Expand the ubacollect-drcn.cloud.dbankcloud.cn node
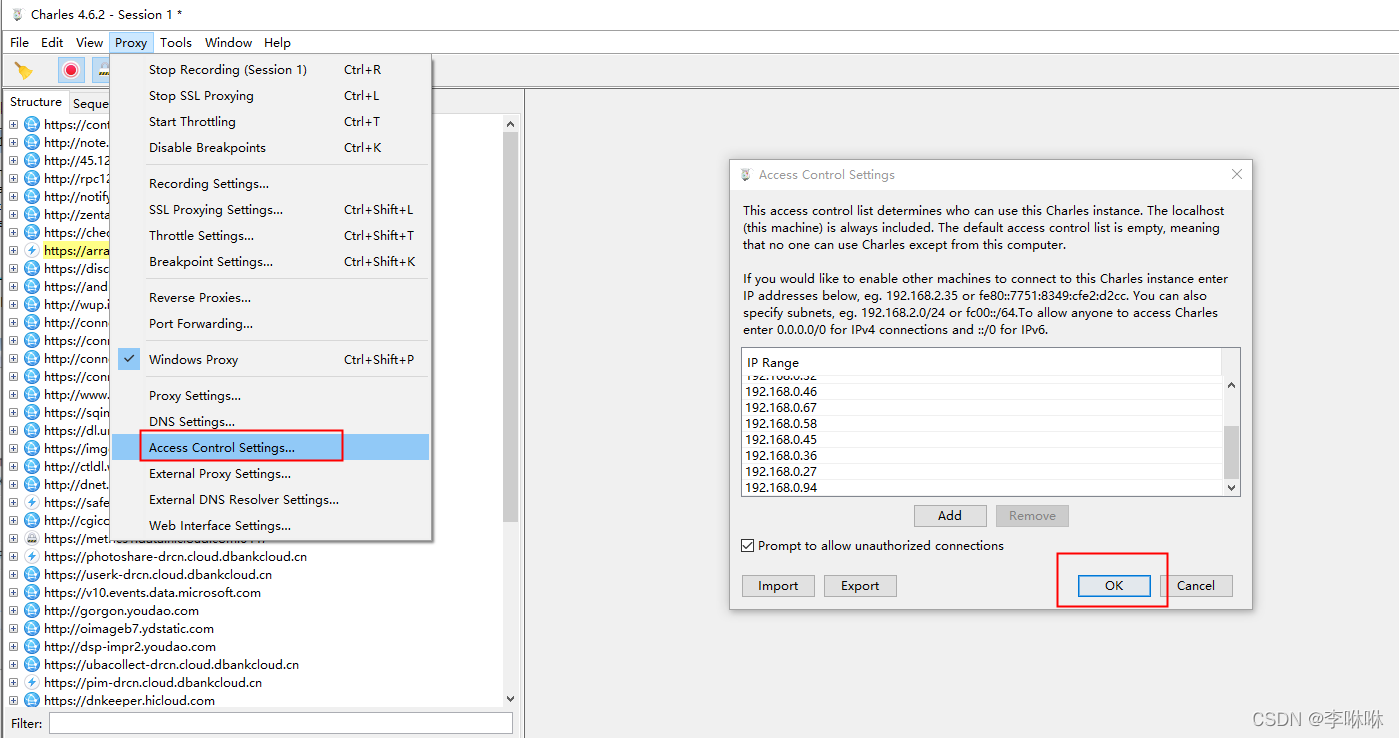This screenshot has width=1399, height=738. (13, 665)
